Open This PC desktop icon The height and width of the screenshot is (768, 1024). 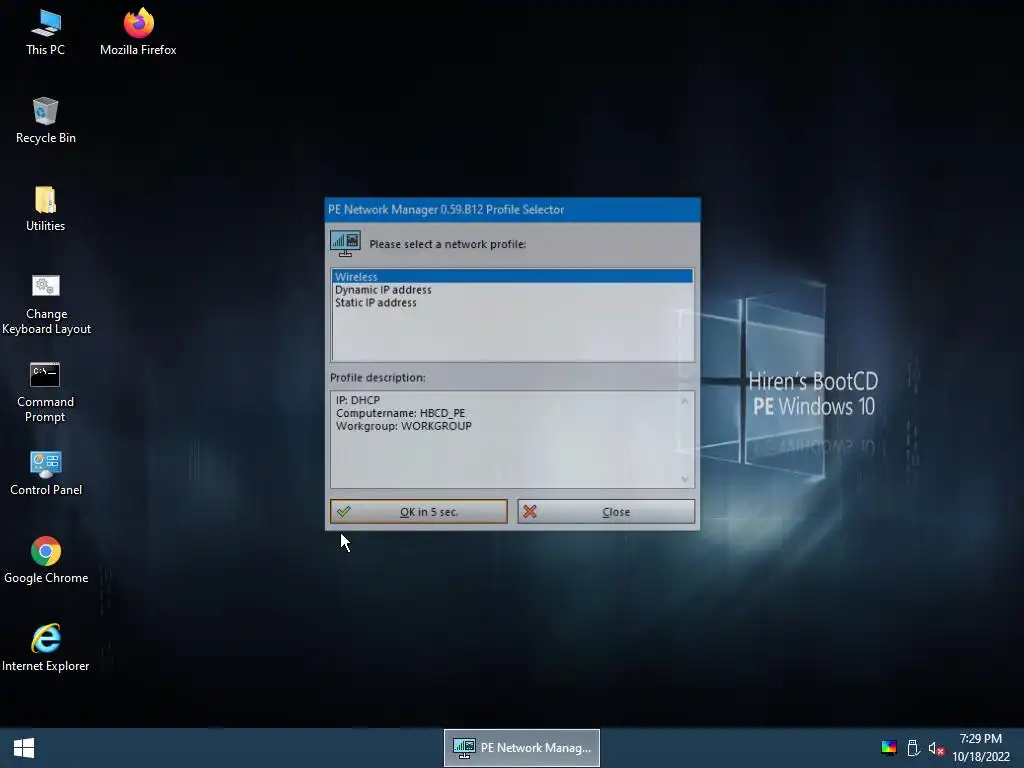pos(46,33)
